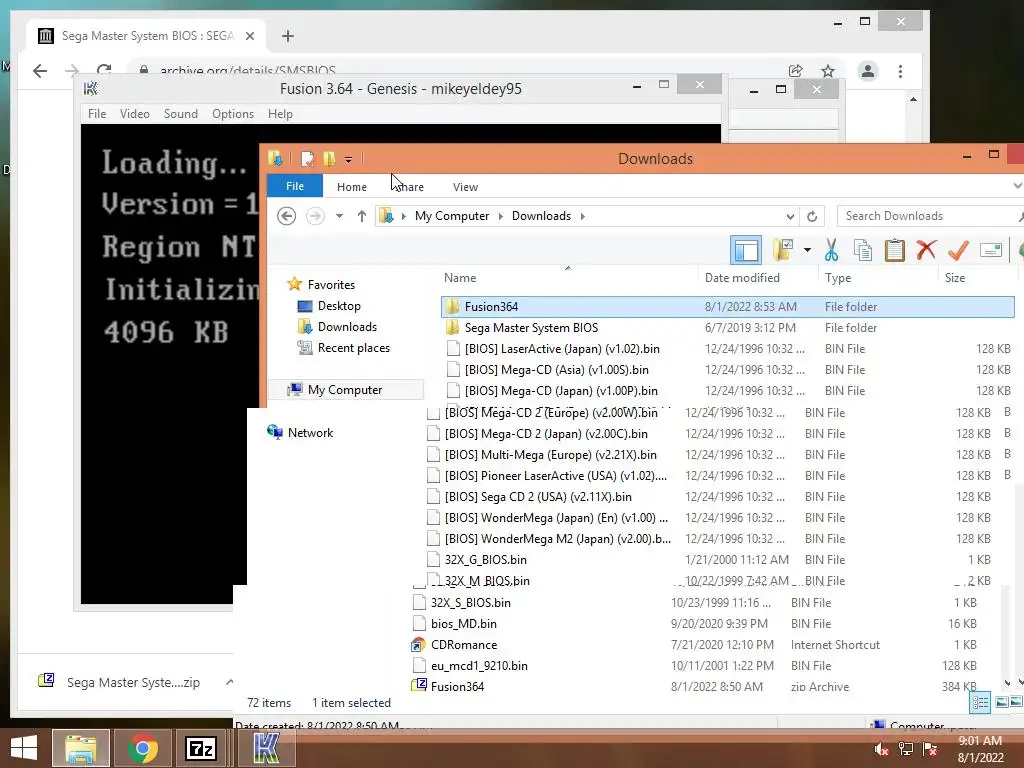This screenshot has width=1024, height=768.
Task: Open the Sound menu in Fusion
Action: pyautogui.click(x=180, y=114)
